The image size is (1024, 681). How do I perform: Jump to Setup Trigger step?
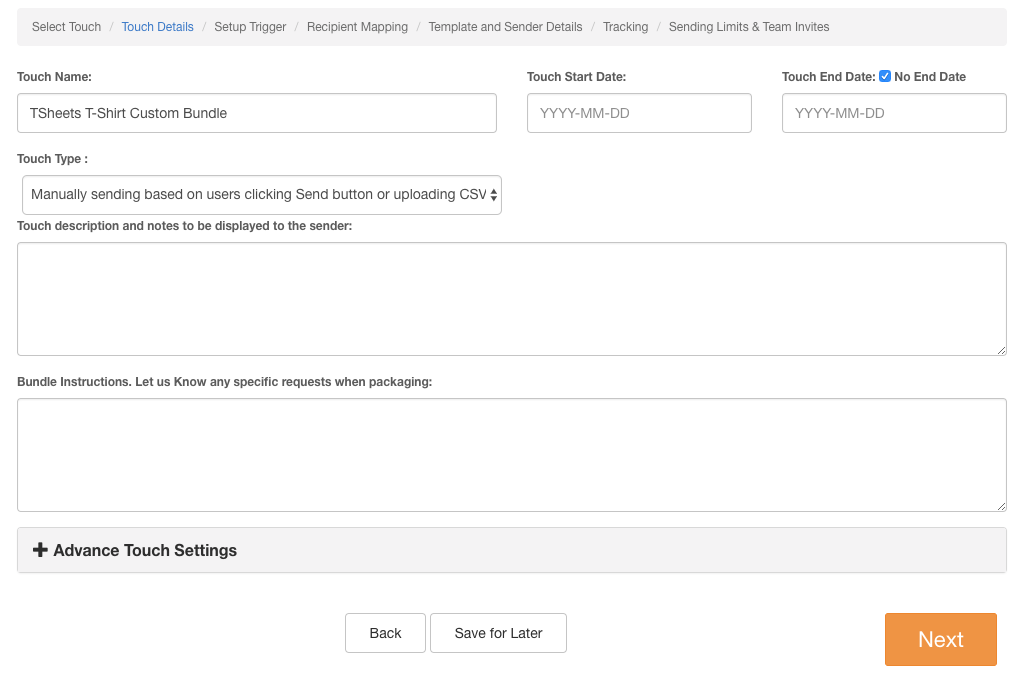pos(250,27)
